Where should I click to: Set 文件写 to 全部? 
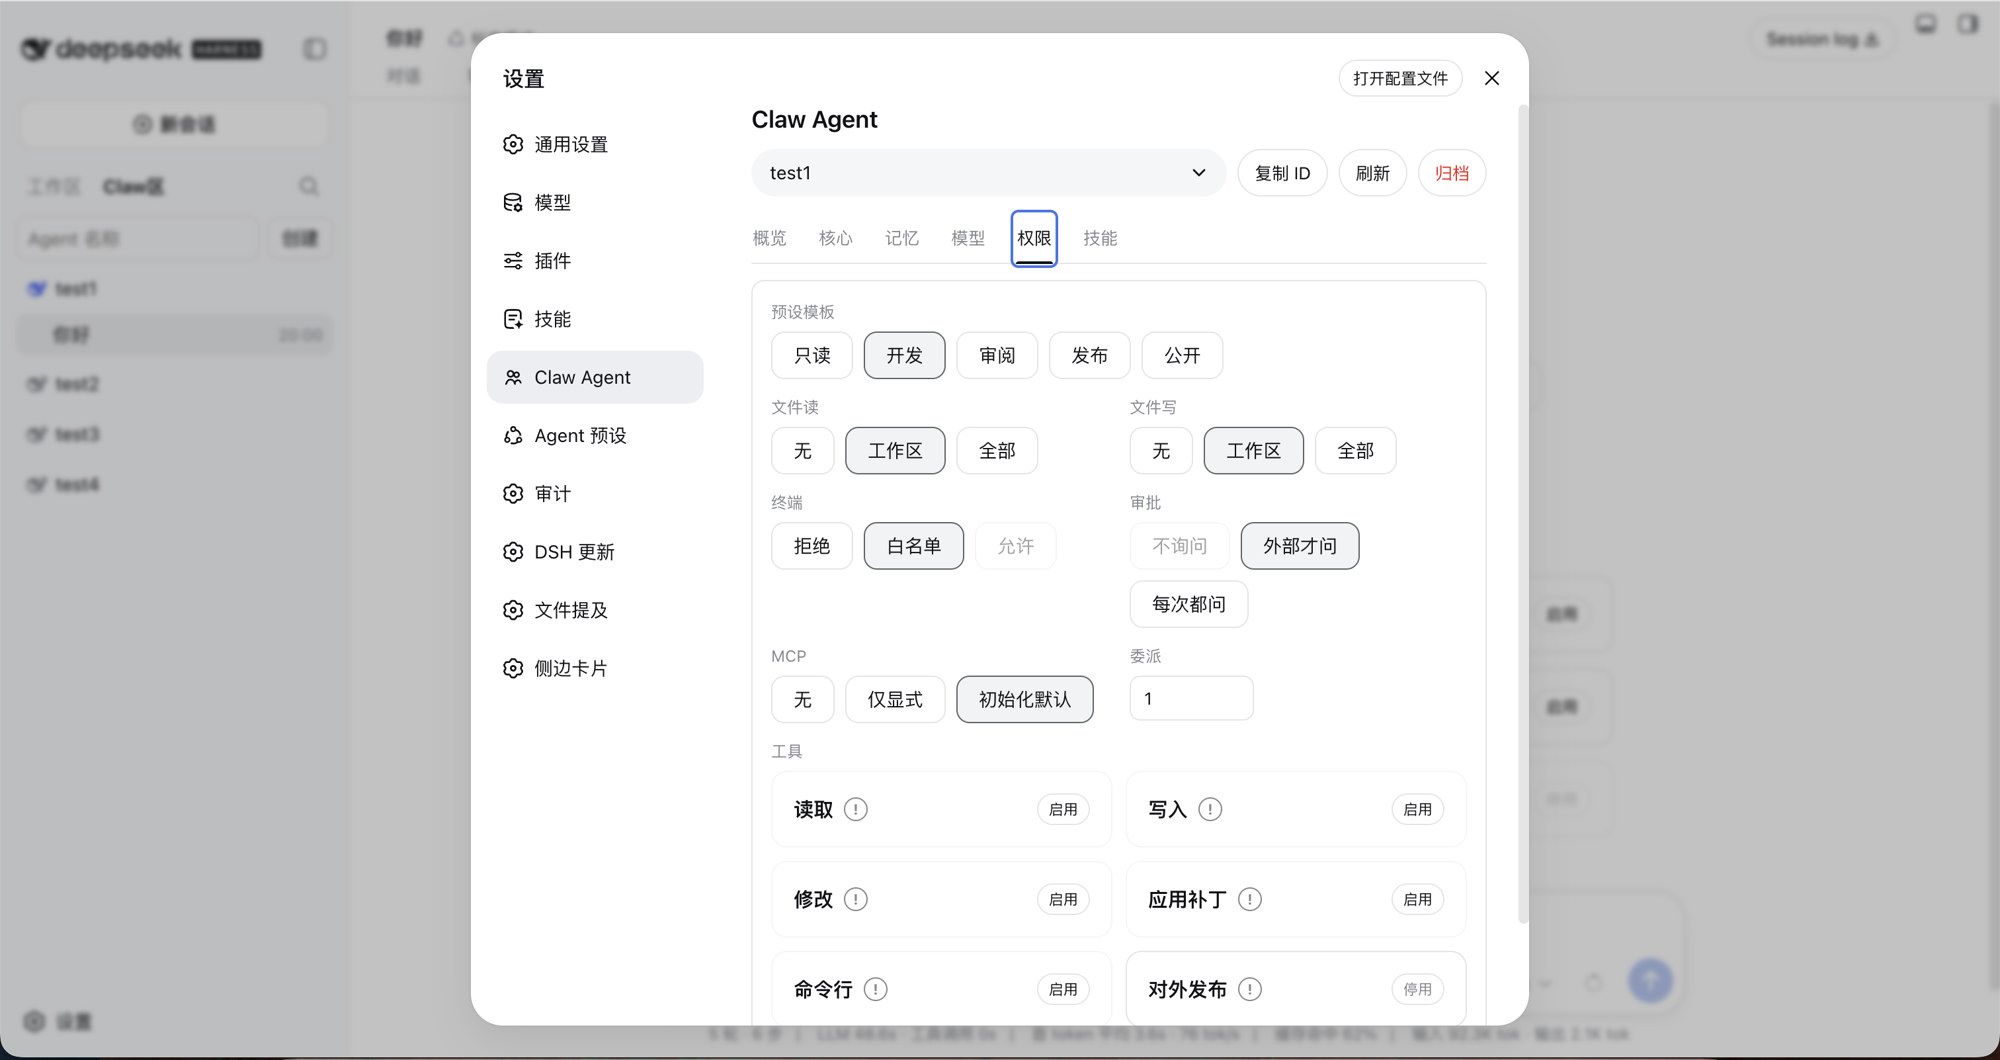(1355, 451)
